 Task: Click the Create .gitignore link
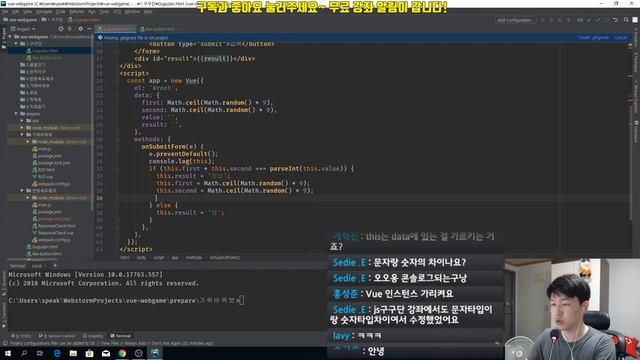(593, 38)
